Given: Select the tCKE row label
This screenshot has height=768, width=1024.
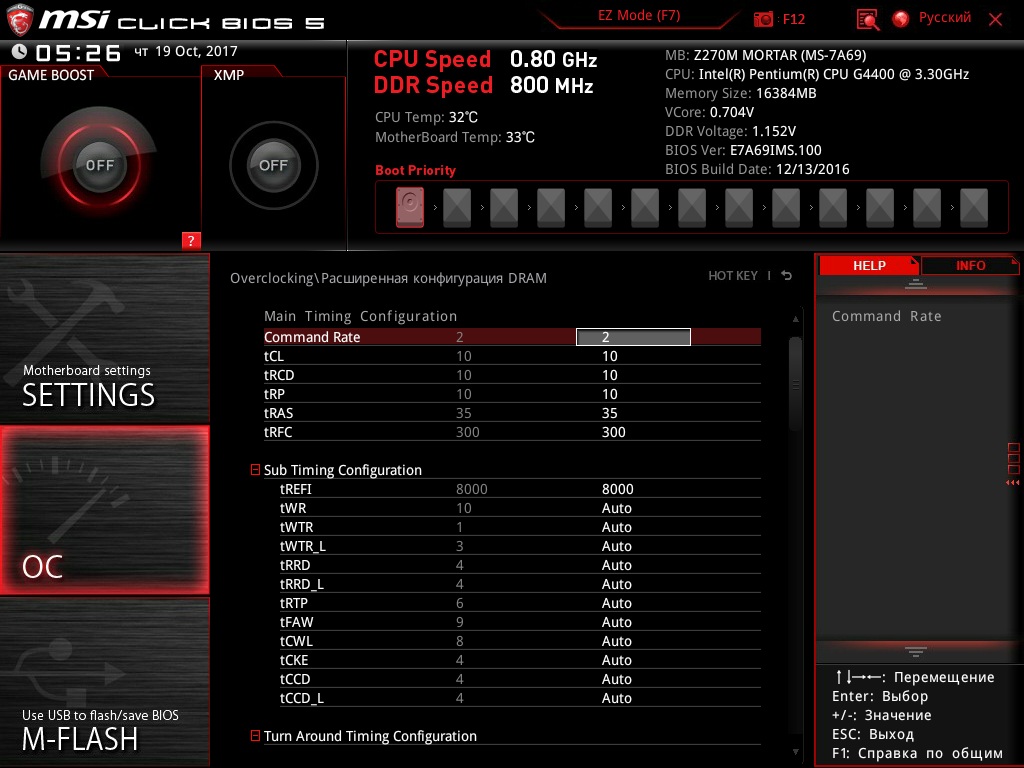Looking at the screenshot, I should click(294, 660).
